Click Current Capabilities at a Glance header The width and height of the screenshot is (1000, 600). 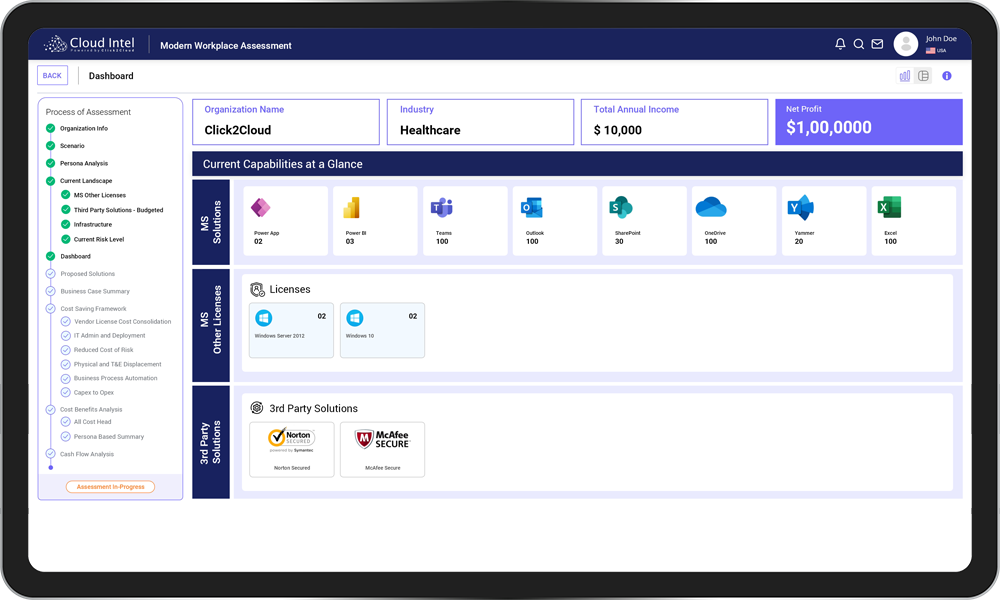pyautogui.click(x=577, y=164)
